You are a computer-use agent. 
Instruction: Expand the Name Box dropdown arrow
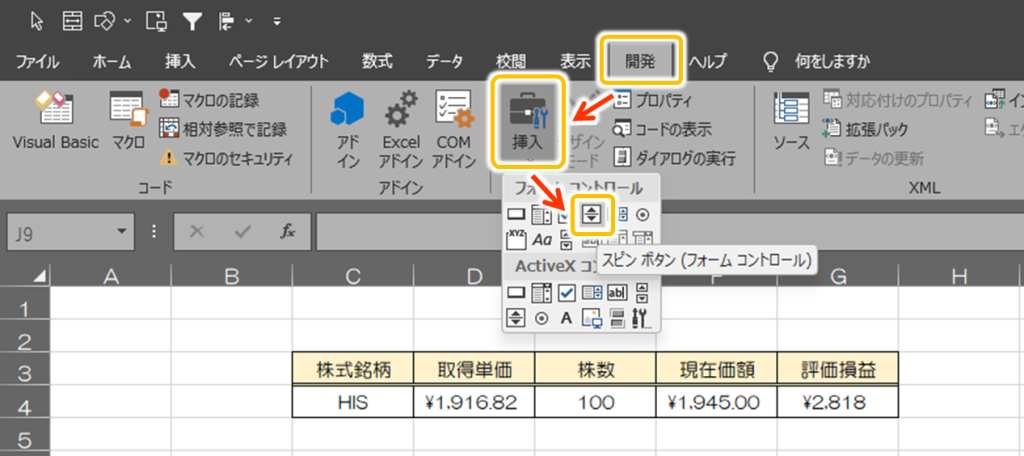click(x=121, y=231)
